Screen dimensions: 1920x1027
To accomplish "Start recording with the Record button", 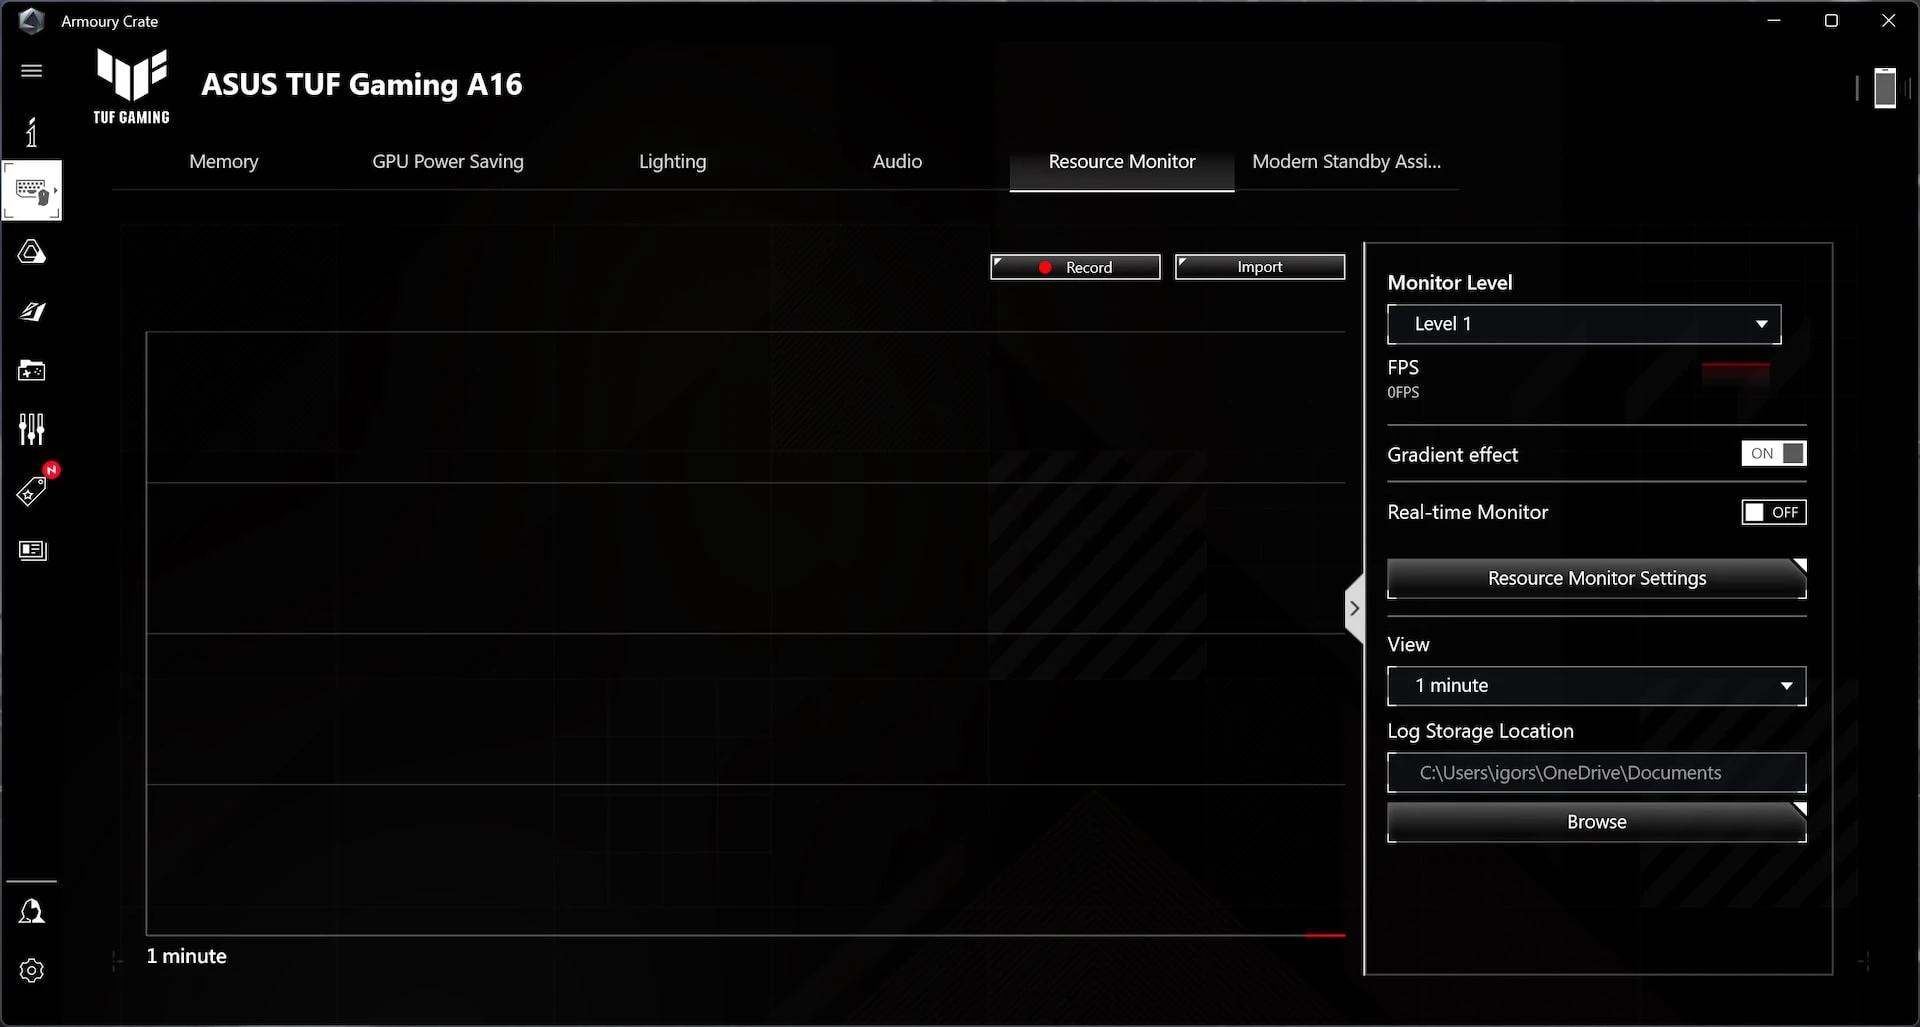I will point(1075,267).
